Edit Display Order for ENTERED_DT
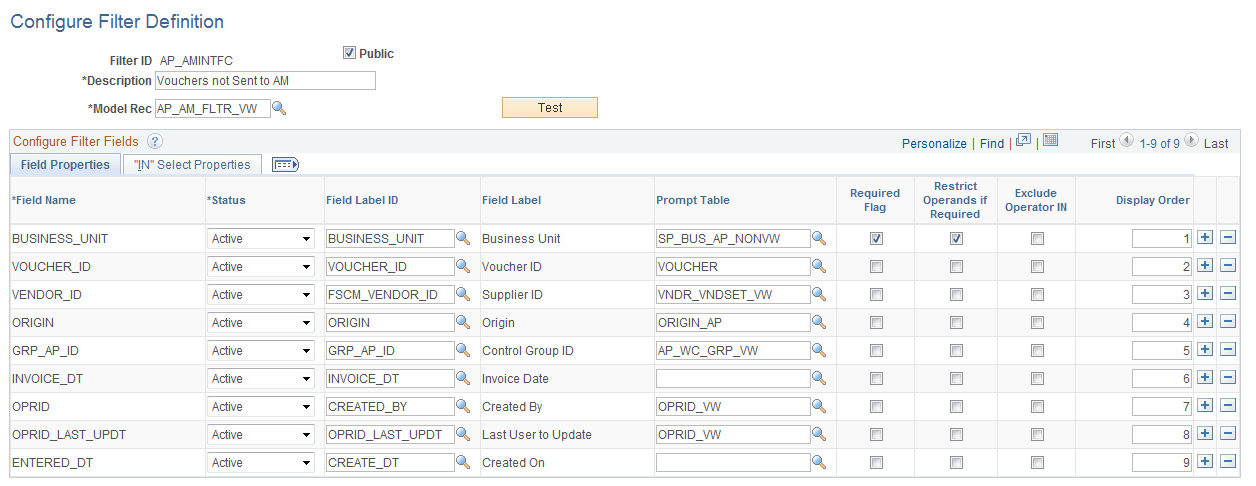The image size is (1256, 486). 1163,463
